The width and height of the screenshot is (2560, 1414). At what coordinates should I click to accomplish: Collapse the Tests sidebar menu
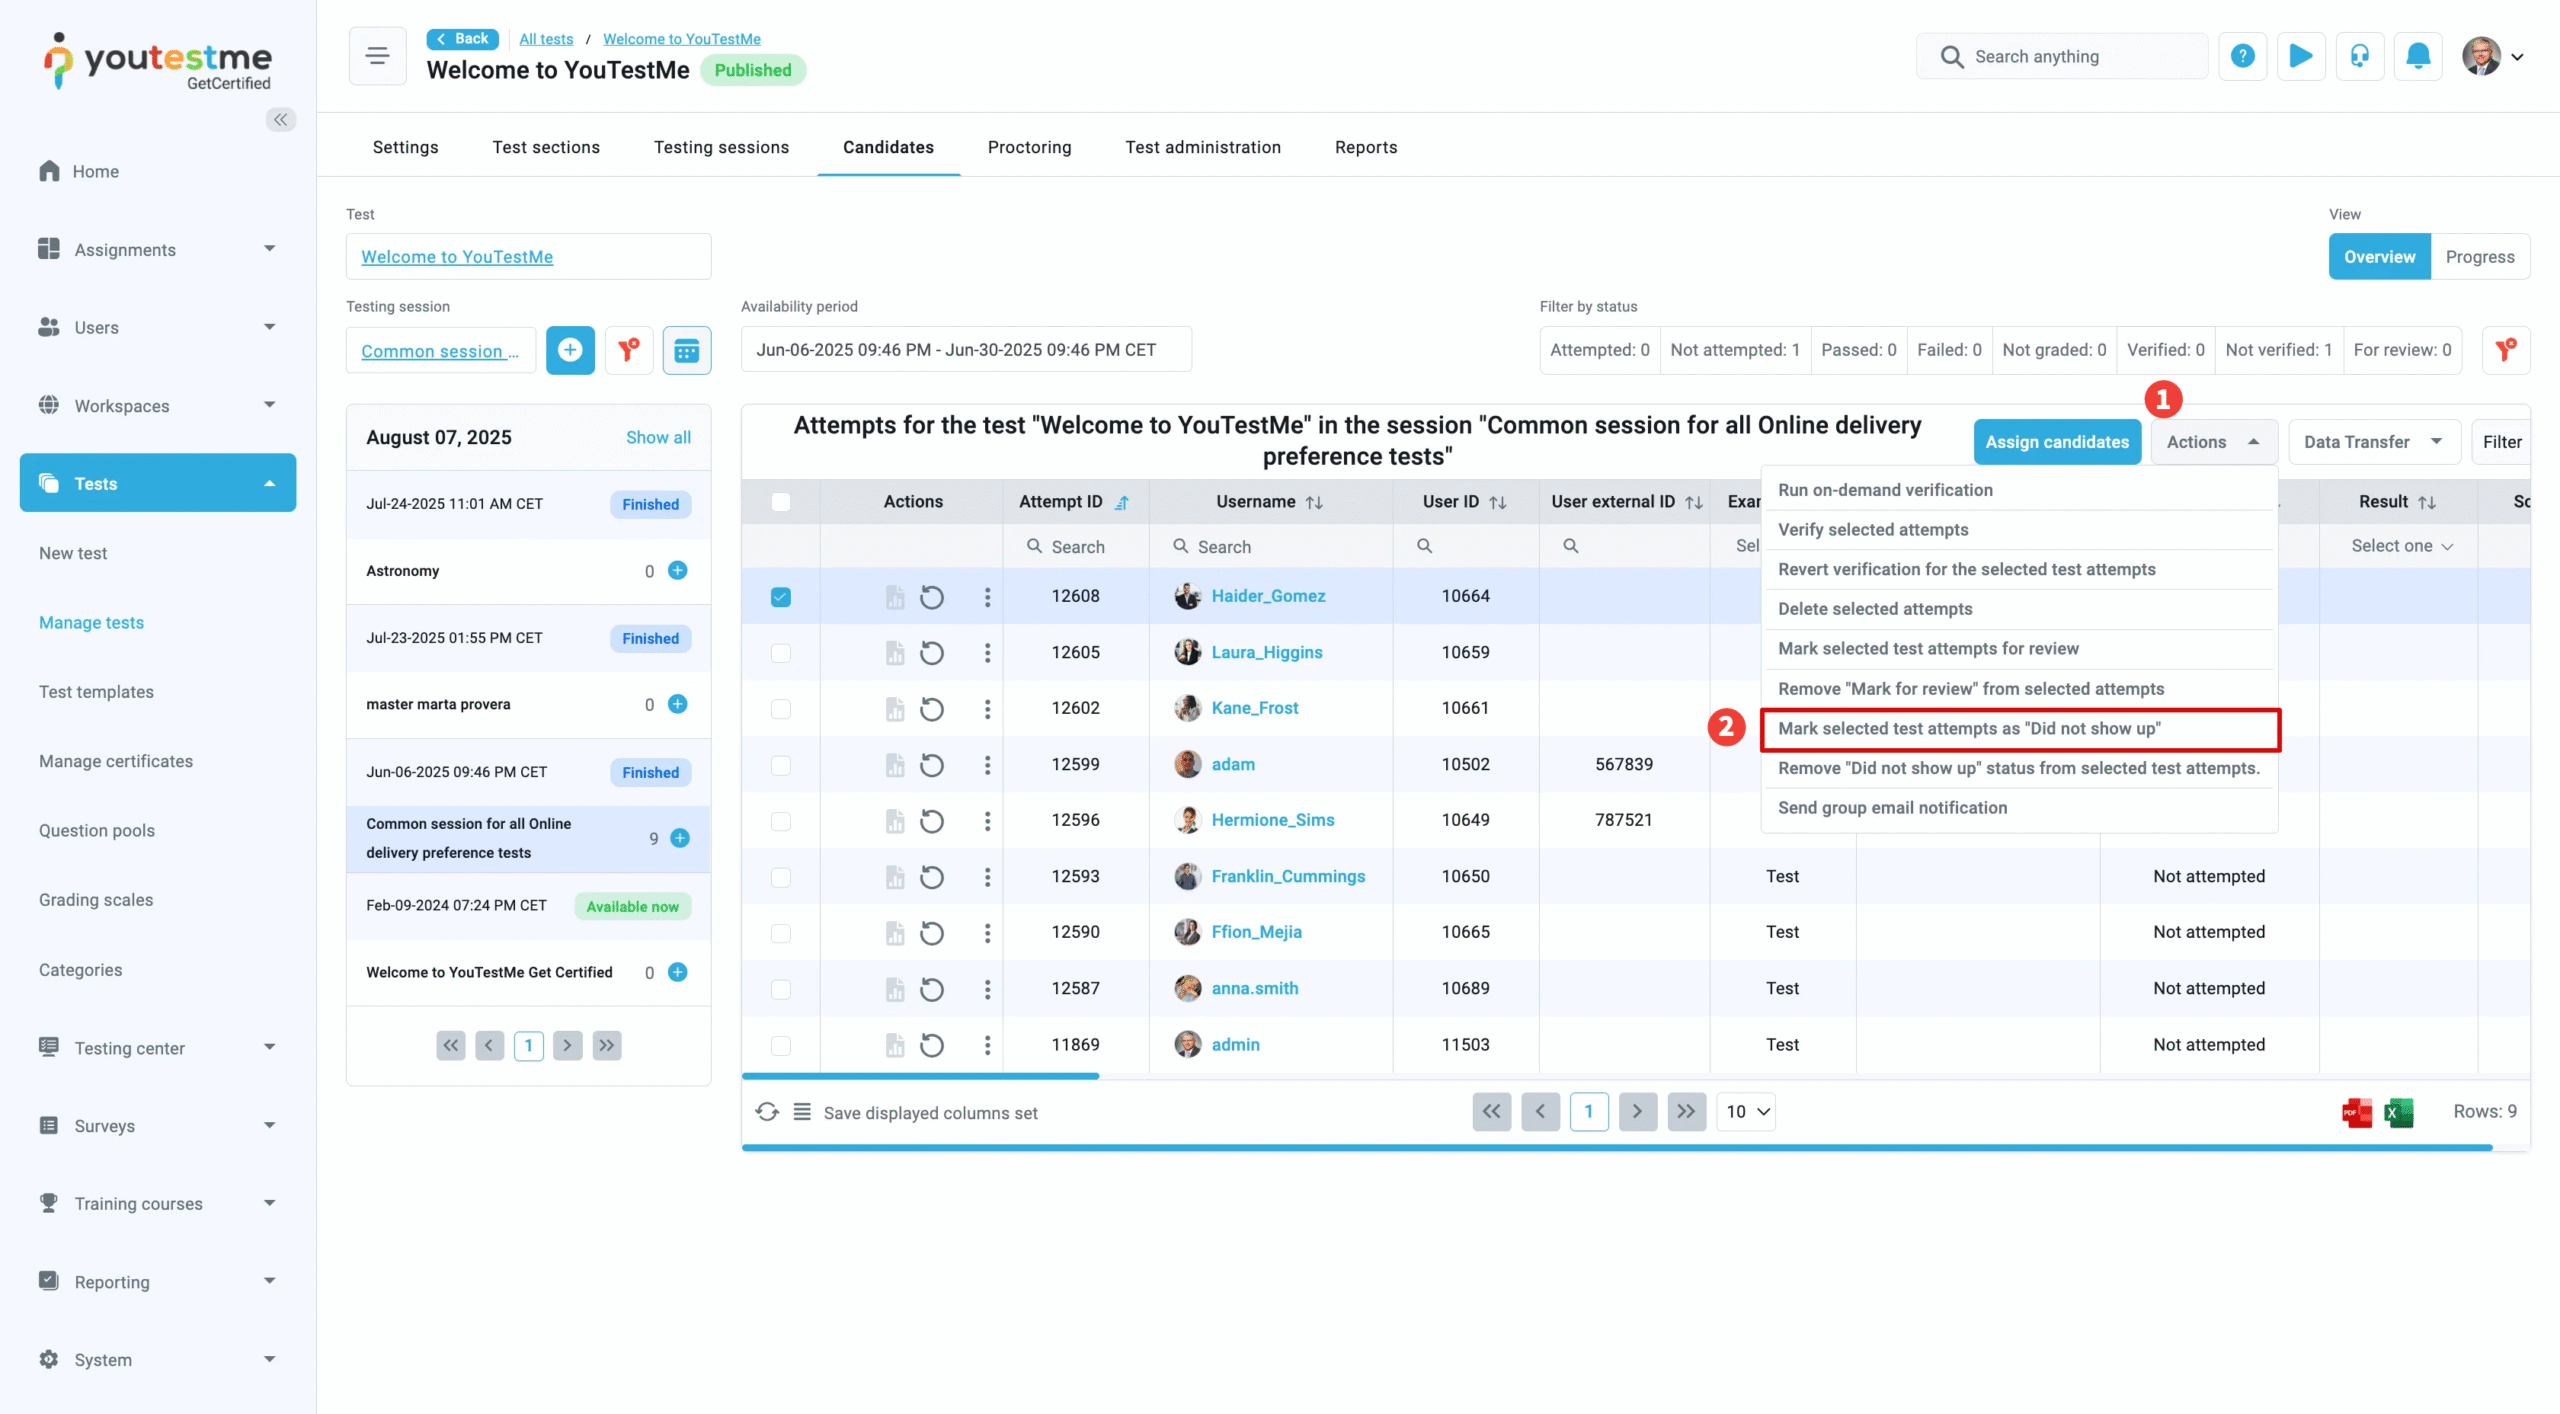tap(158, 483)
